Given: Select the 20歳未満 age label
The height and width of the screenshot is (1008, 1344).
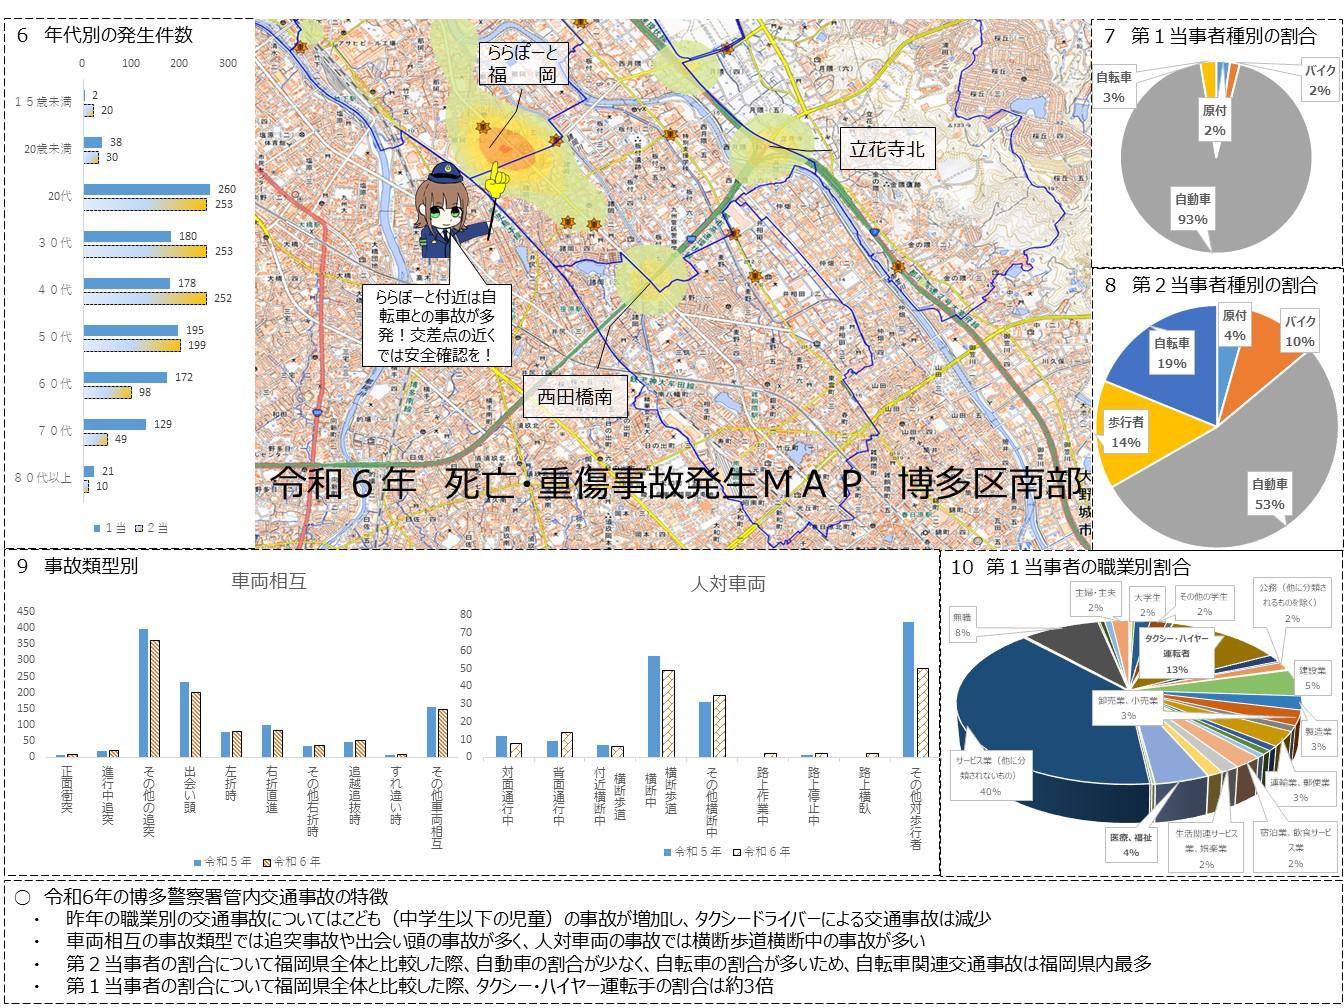Looking at the screenshot, I should tap(48, 148).
